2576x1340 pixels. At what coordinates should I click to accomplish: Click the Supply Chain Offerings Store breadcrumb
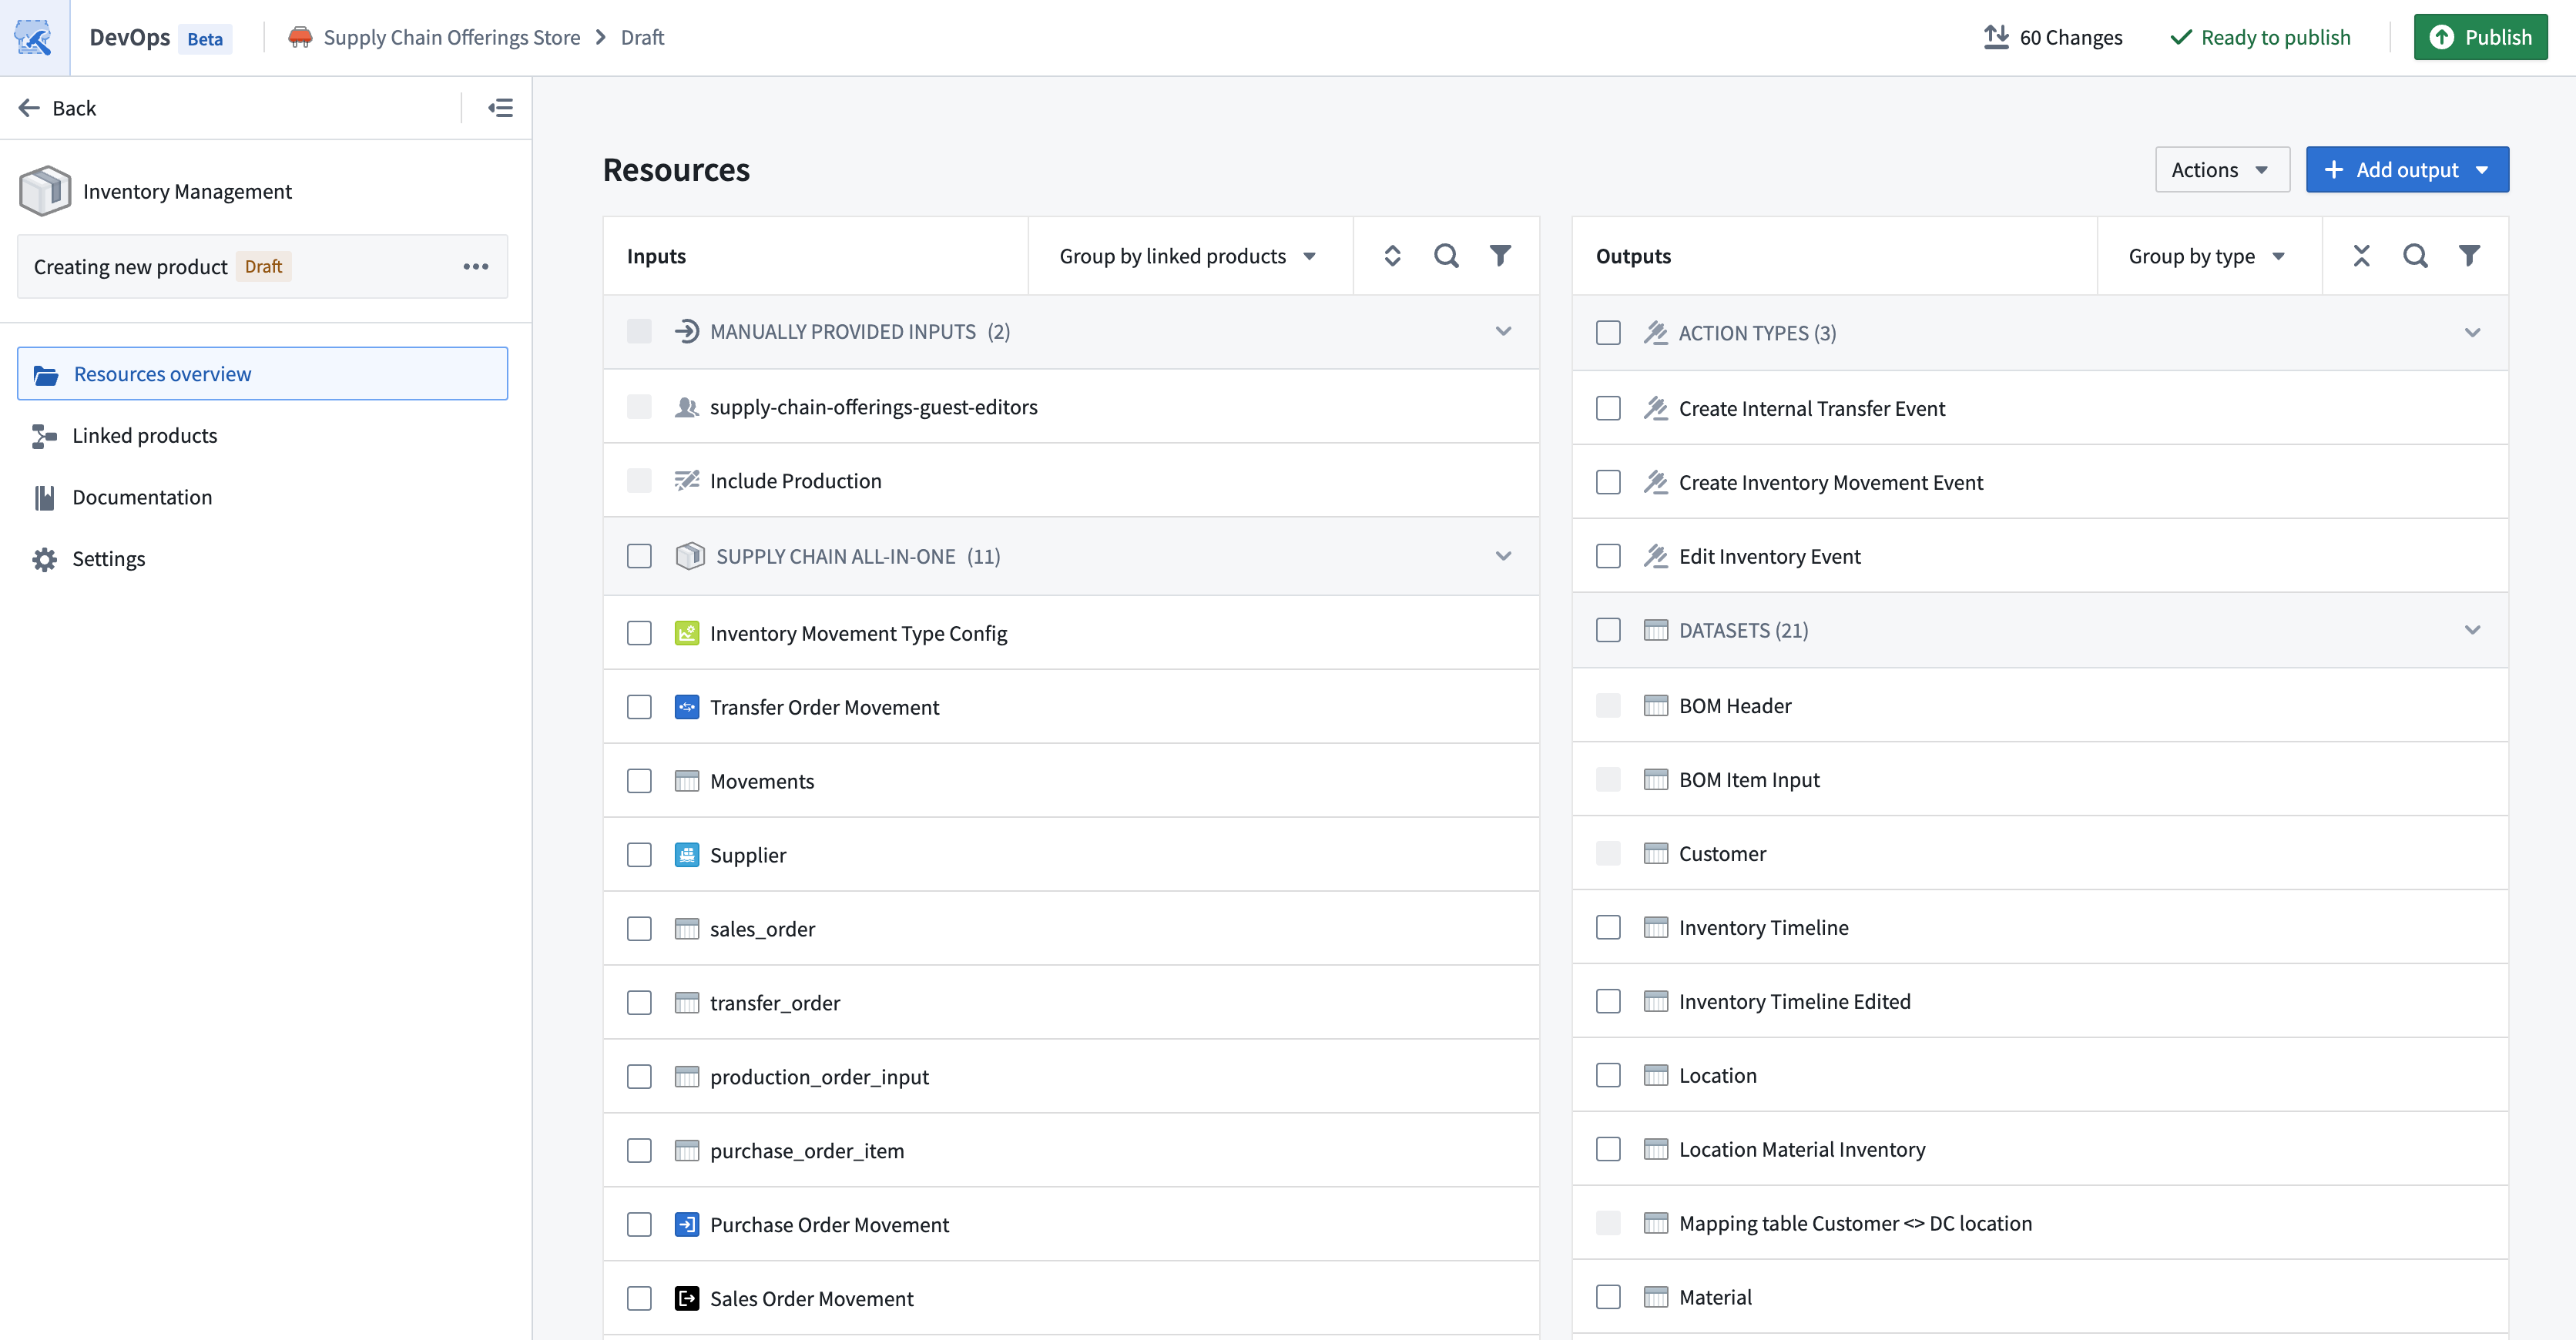point(451,37)
